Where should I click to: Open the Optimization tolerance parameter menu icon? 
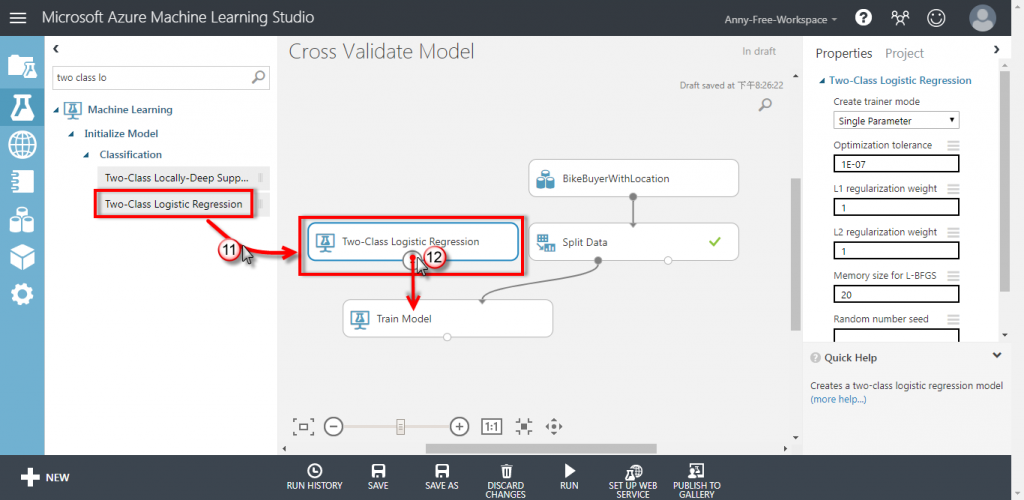(953, 146)
